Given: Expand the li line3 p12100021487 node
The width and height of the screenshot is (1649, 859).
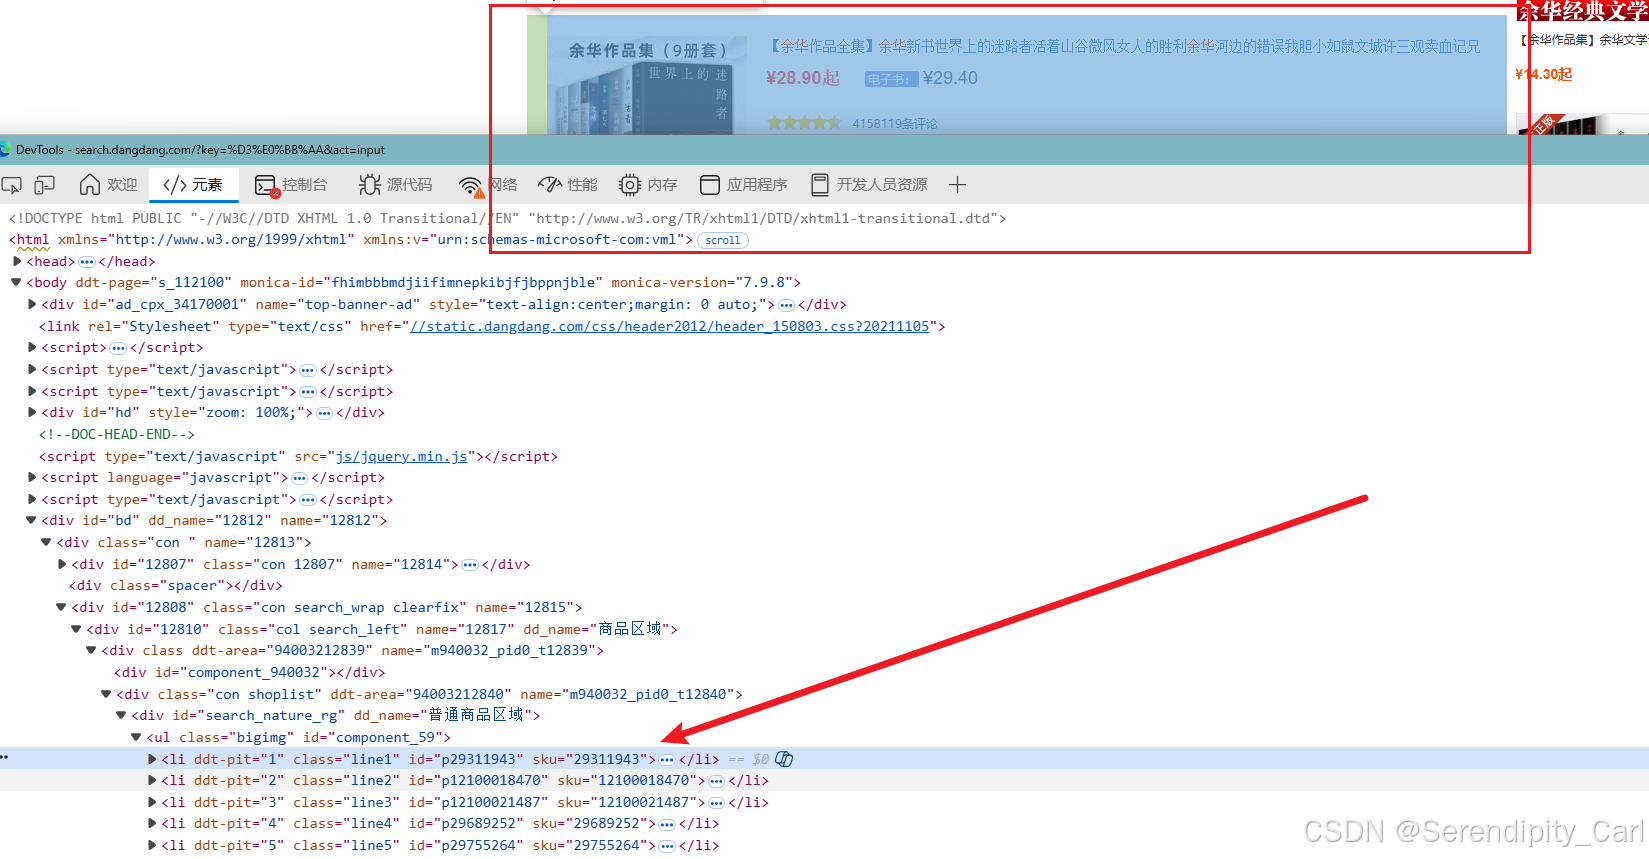Looking at the screenshot, I should [x=152, y=802].
